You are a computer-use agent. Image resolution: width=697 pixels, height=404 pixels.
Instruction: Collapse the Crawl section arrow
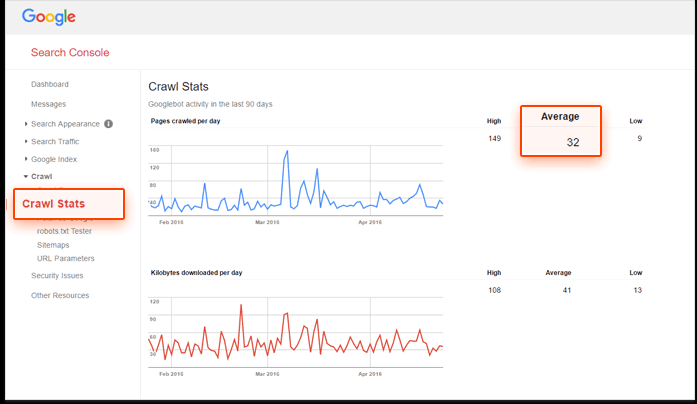click(26, 176)
